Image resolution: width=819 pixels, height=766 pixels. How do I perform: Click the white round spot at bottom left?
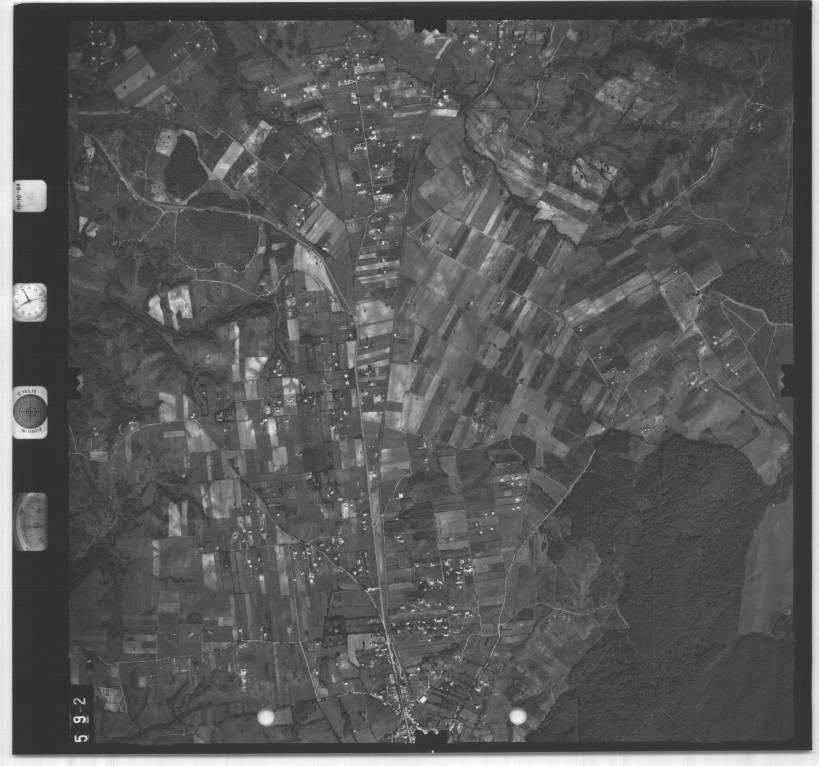[x=266, y=717]
